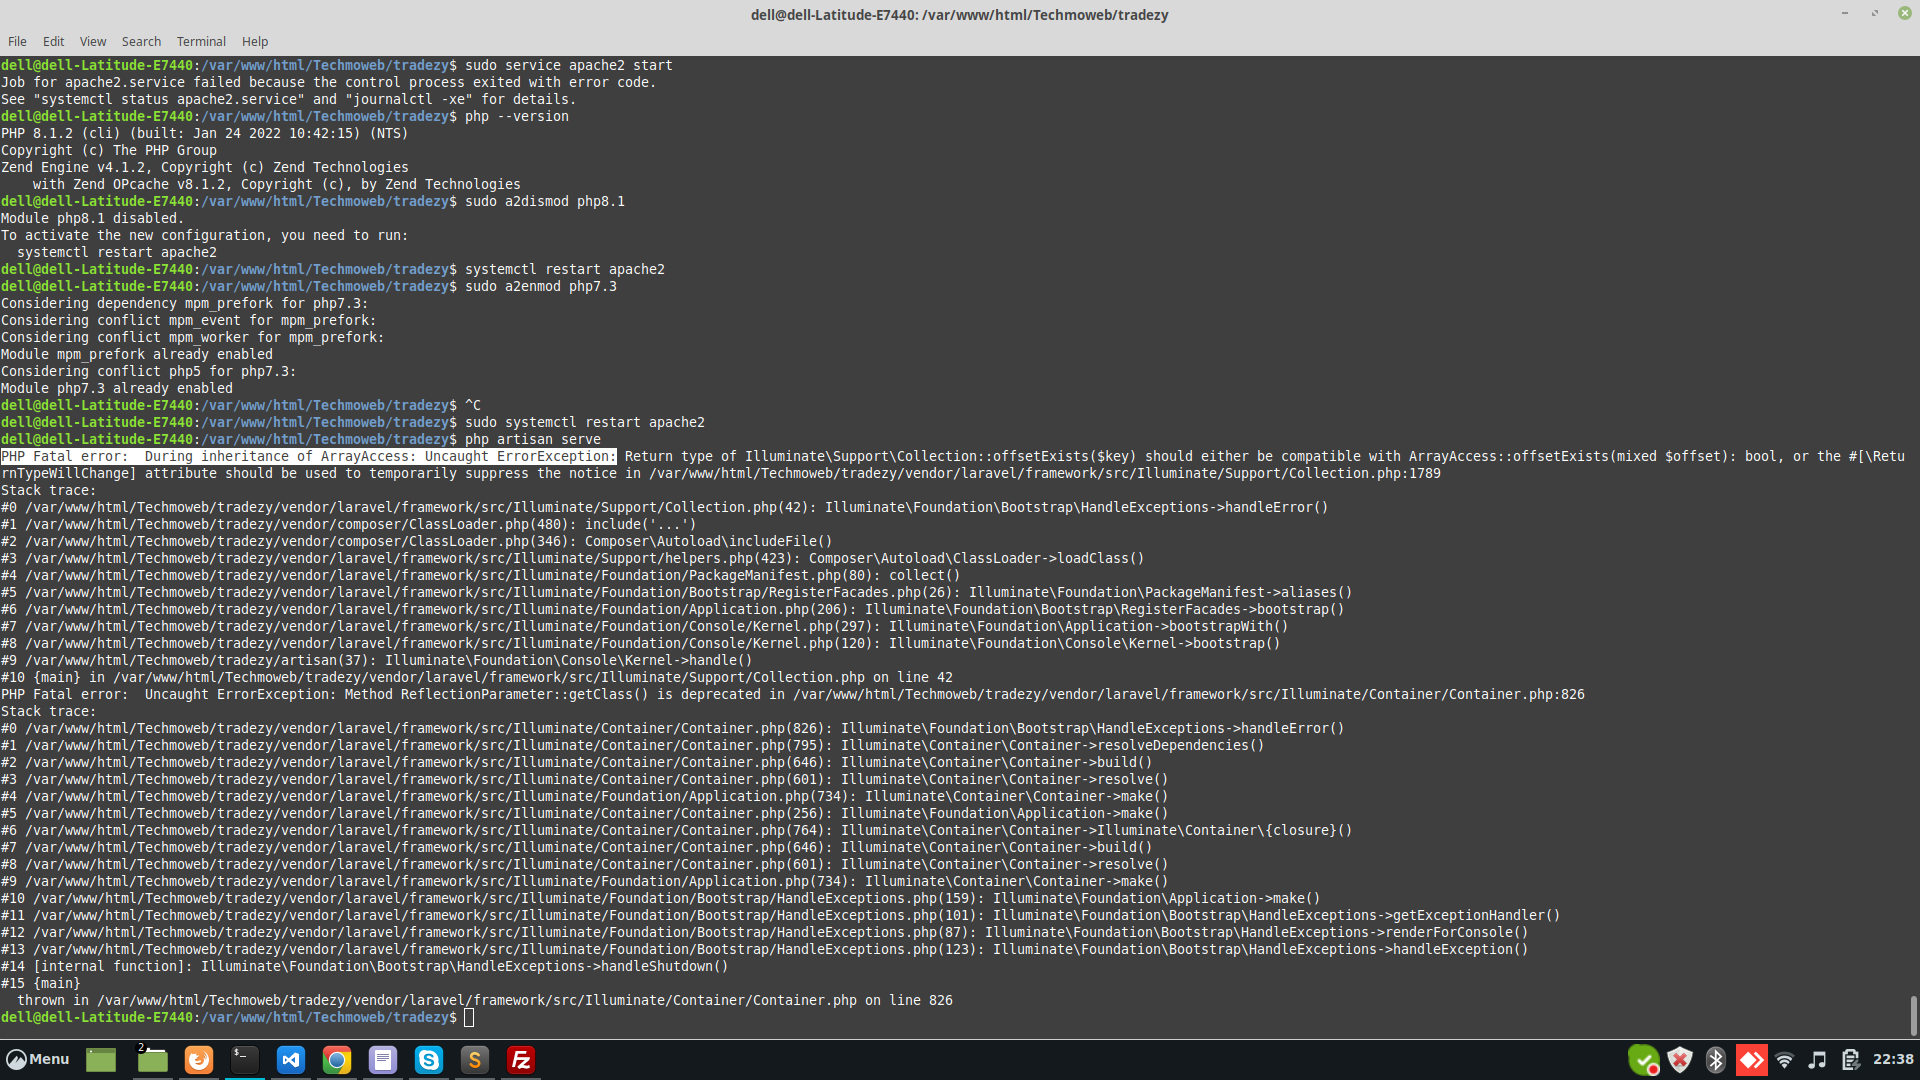Click the Show Desktop green icon
This screenshot has height=1080, width=1920.
(101, 1060)
